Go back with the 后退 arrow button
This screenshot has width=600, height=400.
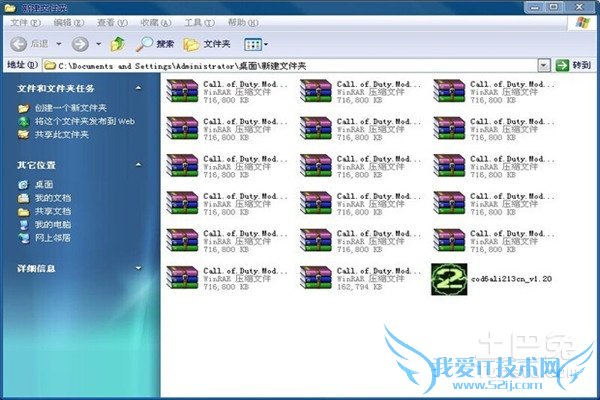click(x=29, y=44)
